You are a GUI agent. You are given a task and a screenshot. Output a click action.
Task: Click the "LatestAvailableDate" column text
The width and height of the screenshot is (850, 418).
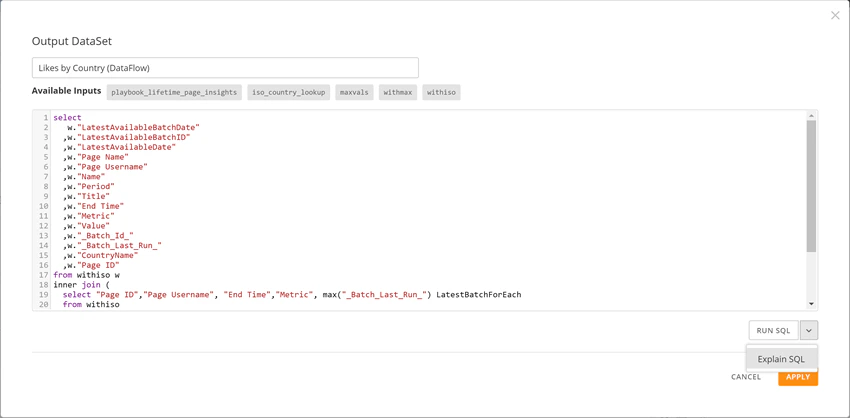(127, 147)
